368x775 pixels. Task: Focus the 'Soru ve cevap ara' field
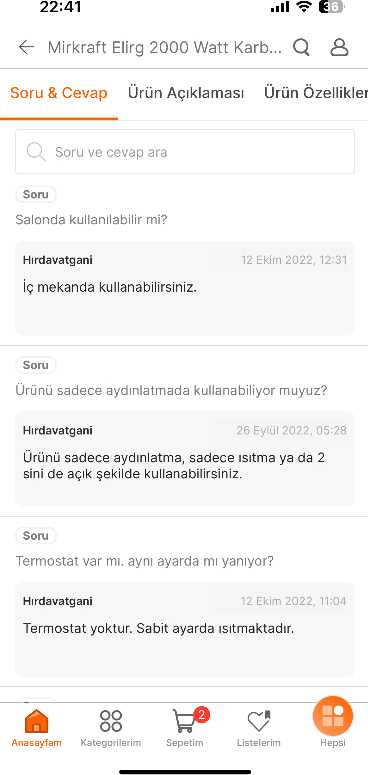tap(185, 152)
